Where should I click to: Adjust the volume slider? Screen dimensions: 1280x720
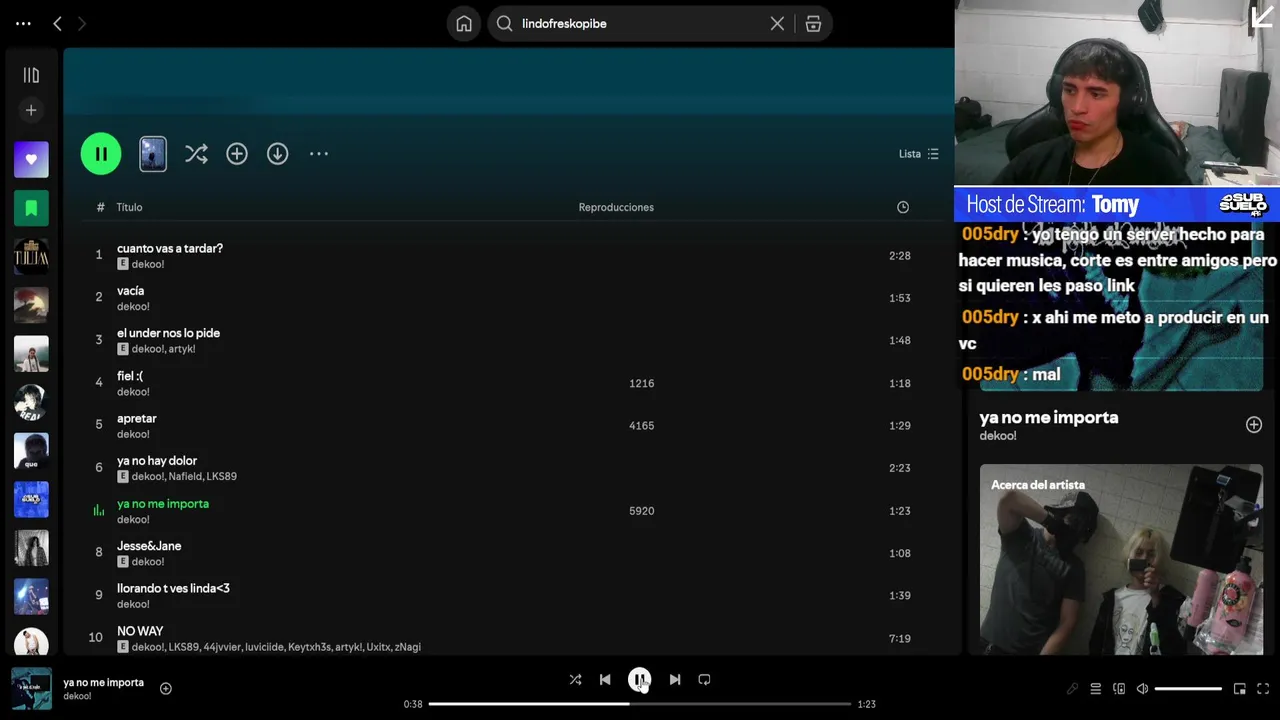coord(1188,688)
